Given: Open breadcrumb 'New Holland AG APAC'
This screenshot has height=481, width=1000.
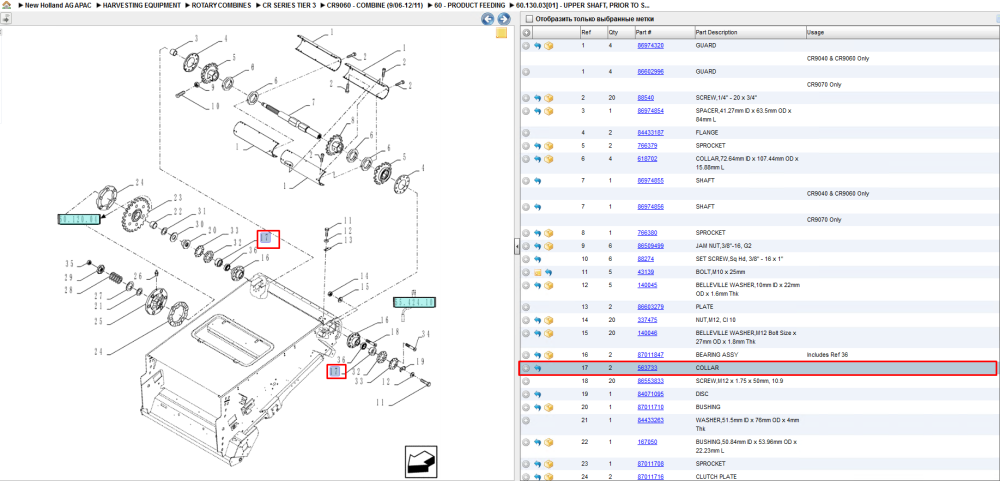Looking at the screenshot, I should [x=58, y=5].
